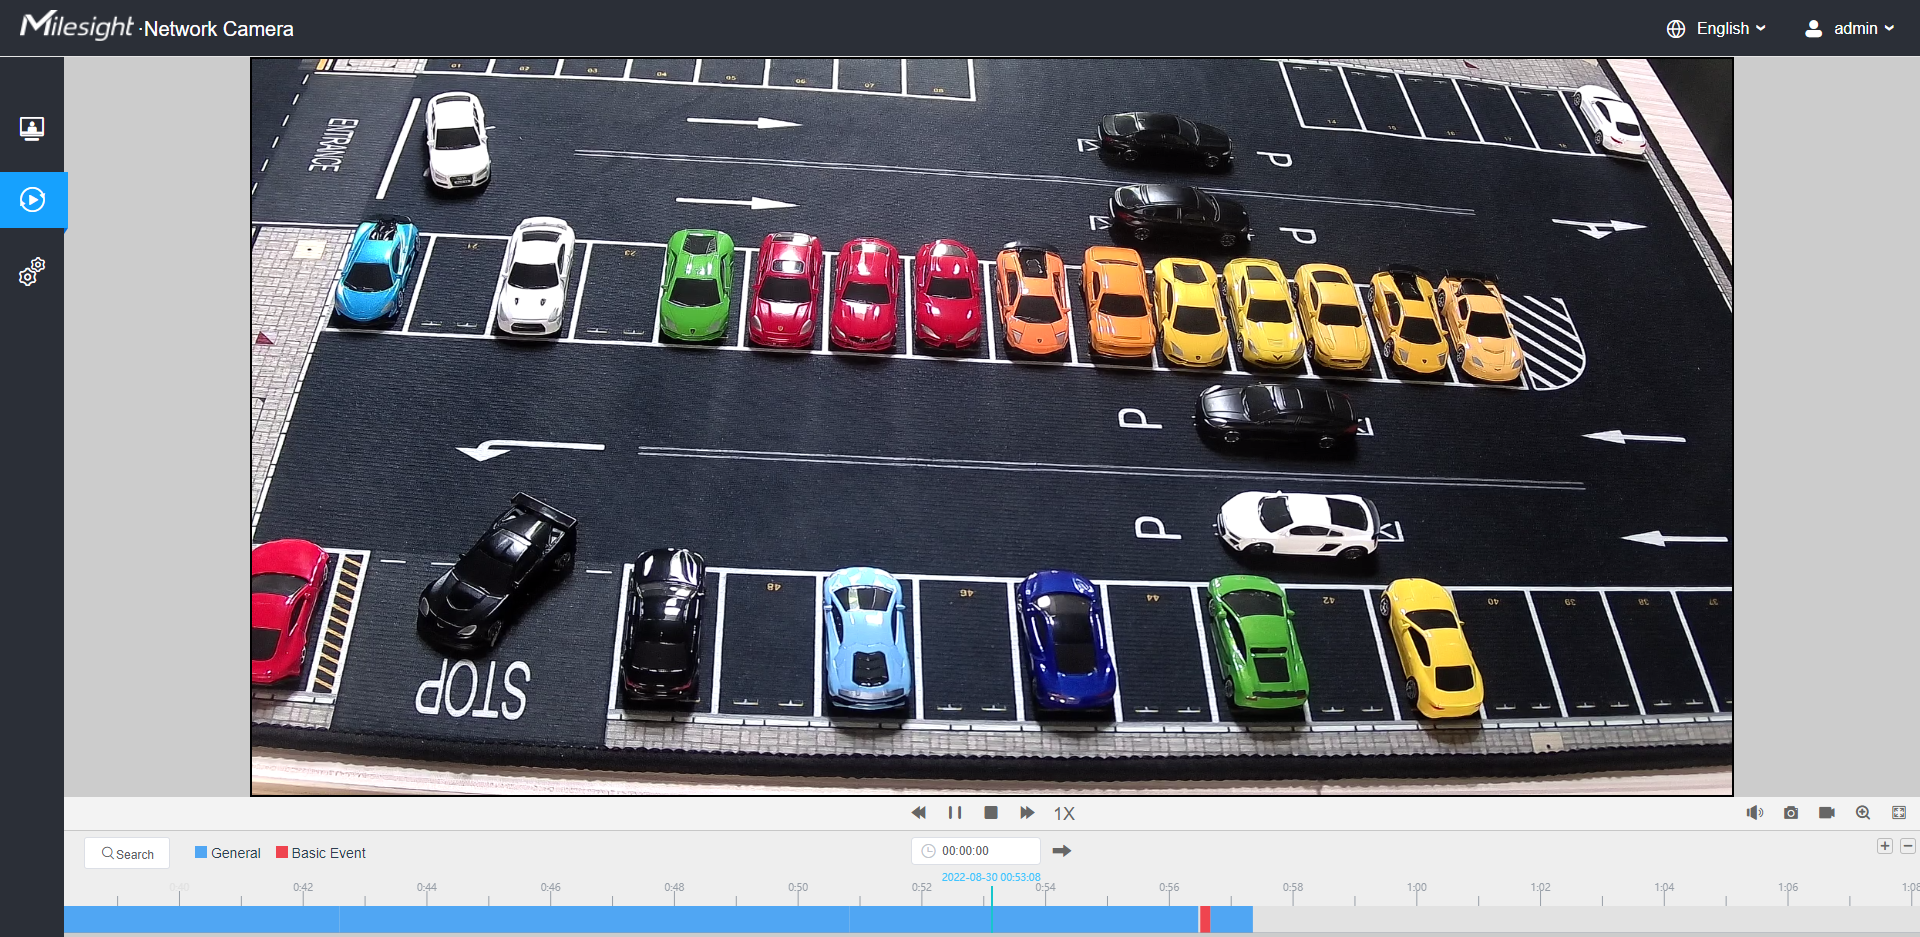The width and height of the screenshot is (1920, 937).
Task: Open the Playback page in sidebar
Action: click(32, 200)
